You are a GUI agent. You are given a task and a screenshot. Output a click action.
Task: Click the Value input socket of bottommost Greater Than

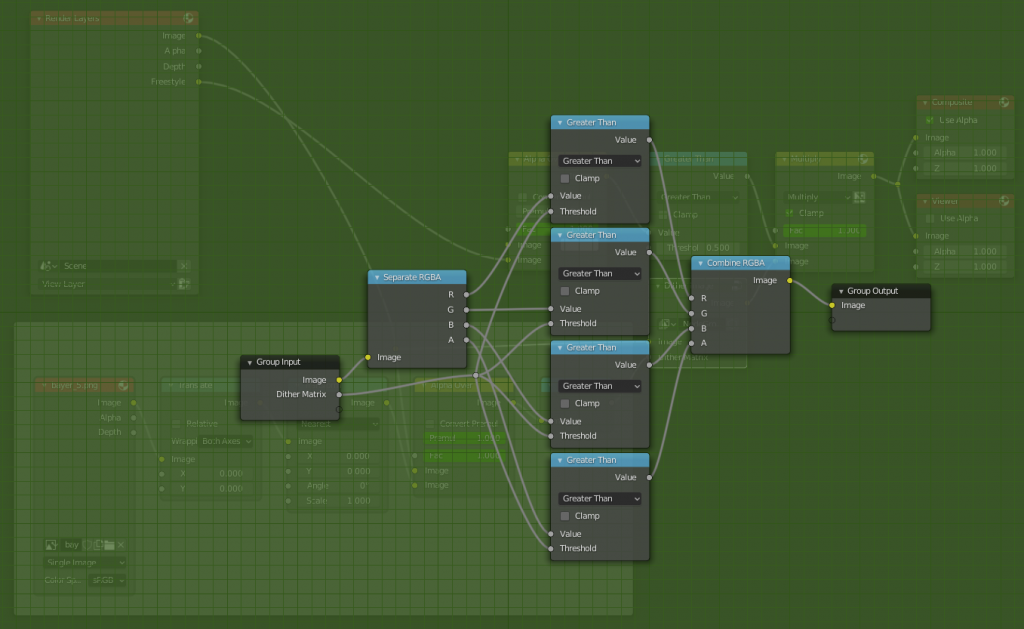point(551,534)
